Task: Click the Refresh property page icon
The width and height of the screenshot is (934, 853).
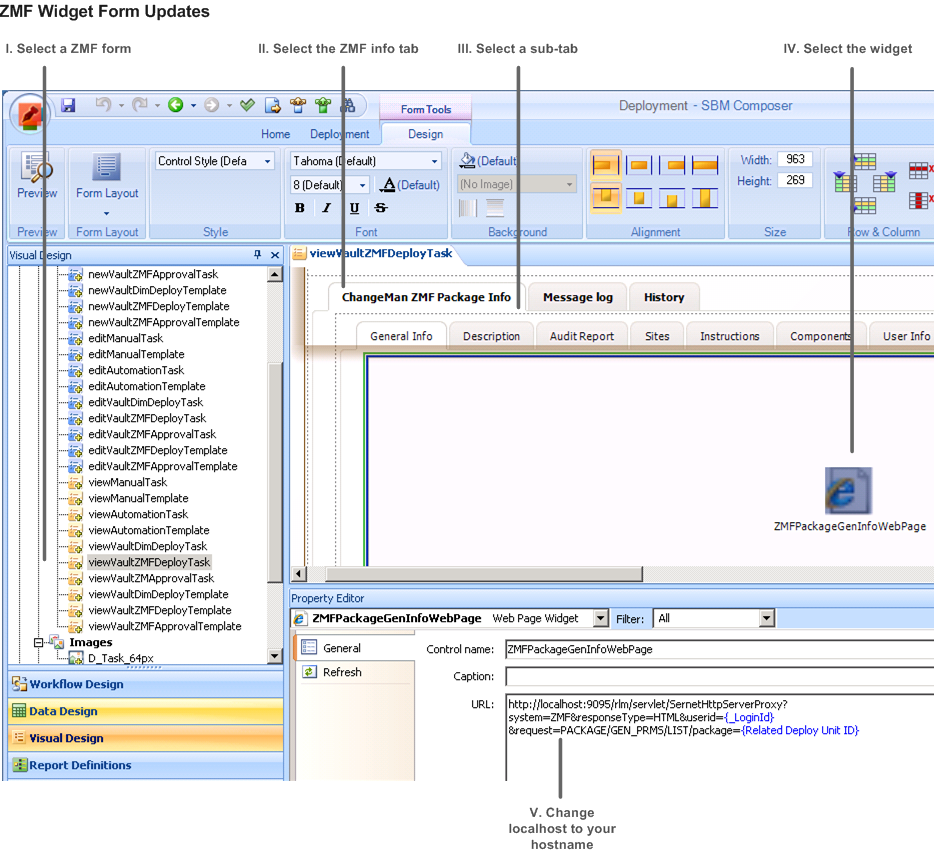Action: (309, 672)
